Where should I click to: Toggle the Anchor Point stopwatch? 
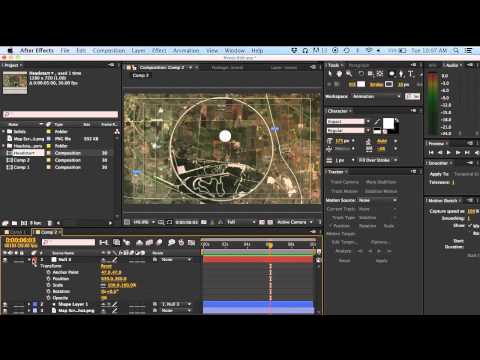click(49, 272)
